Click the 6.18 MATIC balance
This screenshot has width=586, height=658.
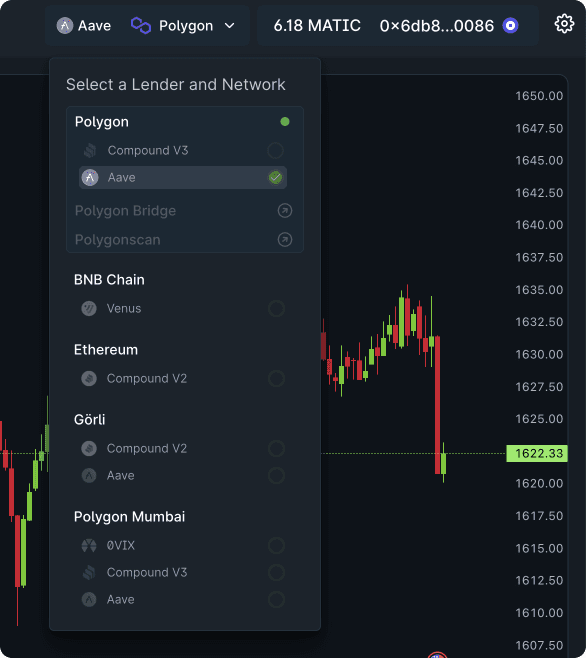[317, 26]
